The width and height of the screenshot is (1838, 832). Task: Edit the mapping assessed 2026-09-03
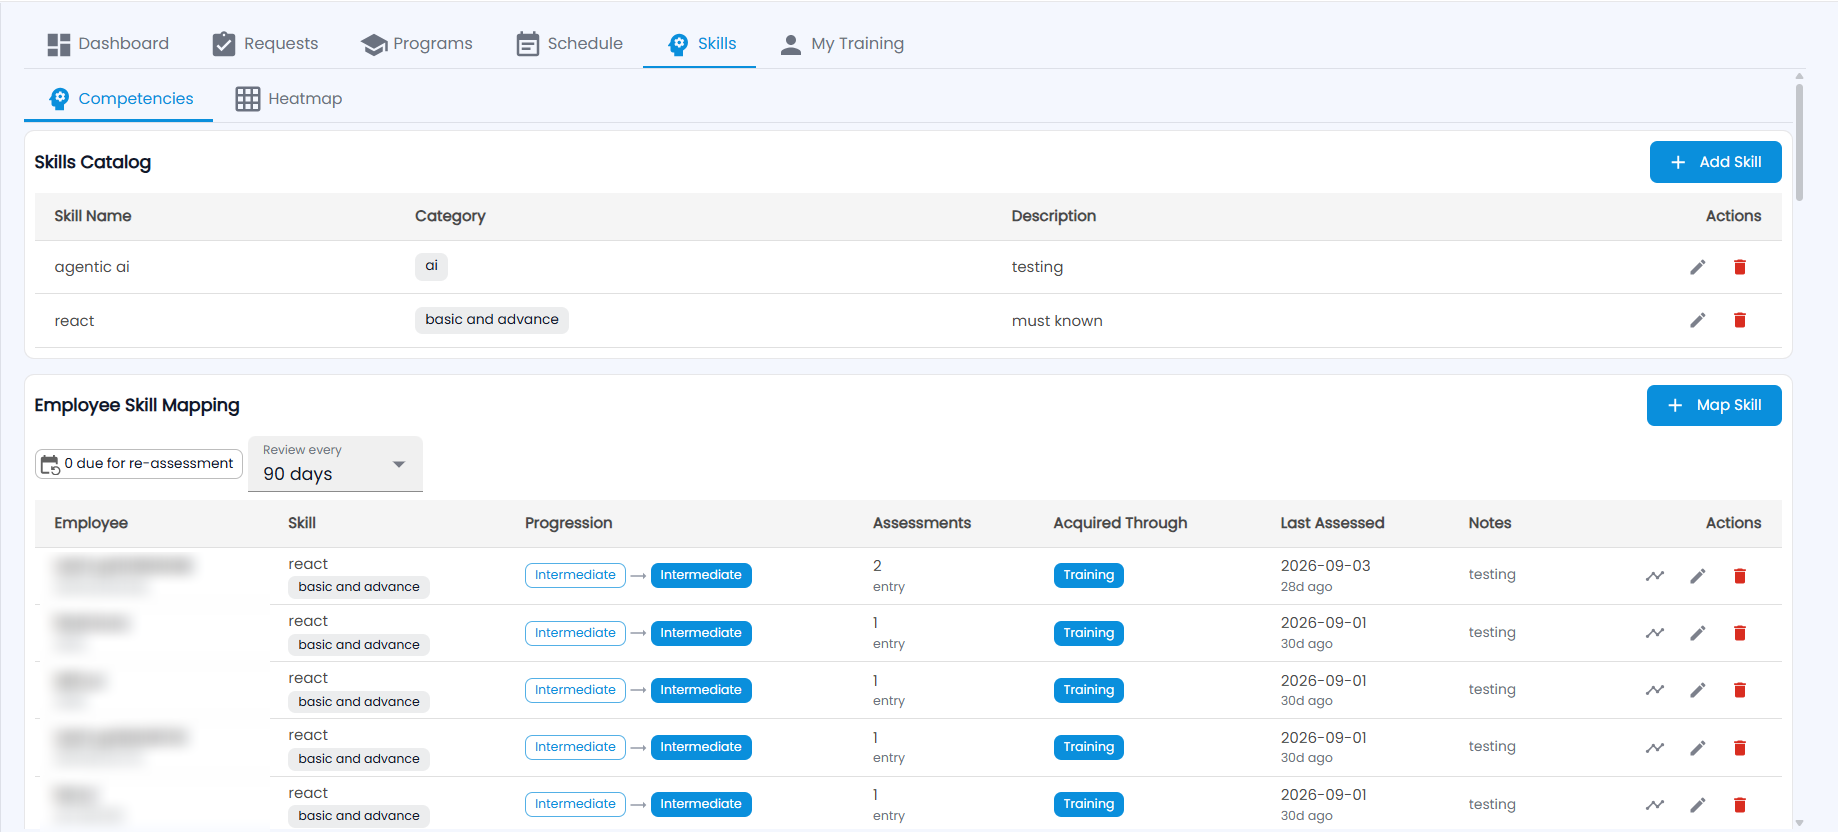(1697, 576)
